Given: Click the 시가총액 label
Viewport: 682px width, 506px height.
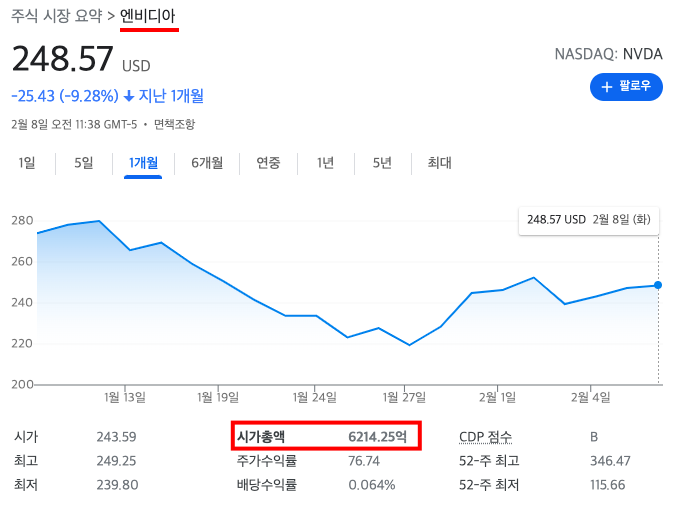Looking at the screenshot, I should [x=261, y=436].
